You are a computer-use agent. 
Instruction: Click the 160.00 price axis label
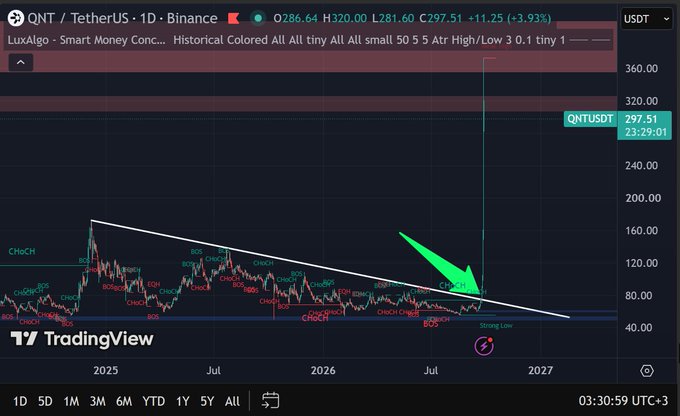[x=641, y=230]
